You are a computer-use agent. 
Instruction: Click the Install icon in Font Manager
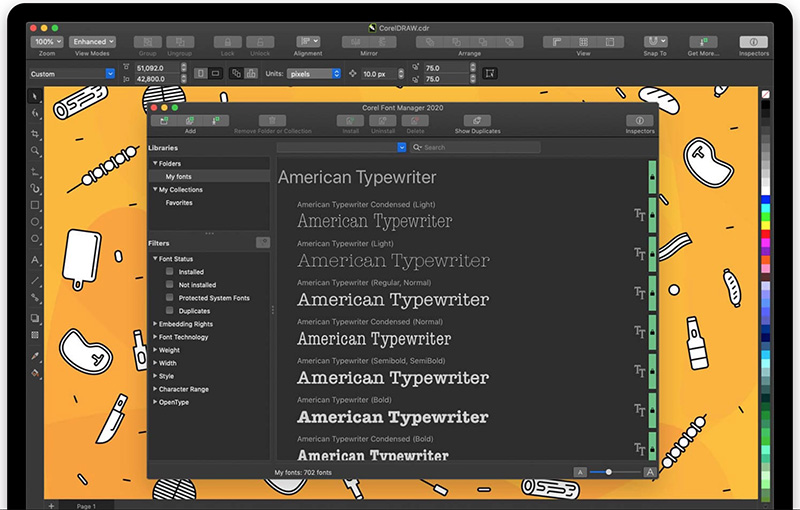[350, 121]
